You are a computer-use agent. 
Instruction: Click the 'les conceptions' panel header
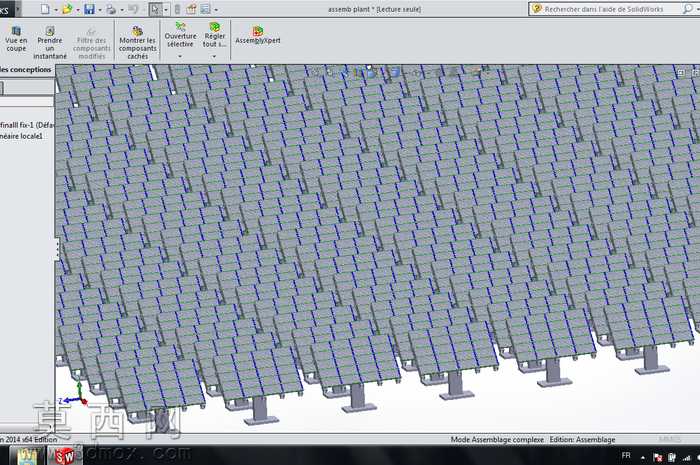[26, 70]
